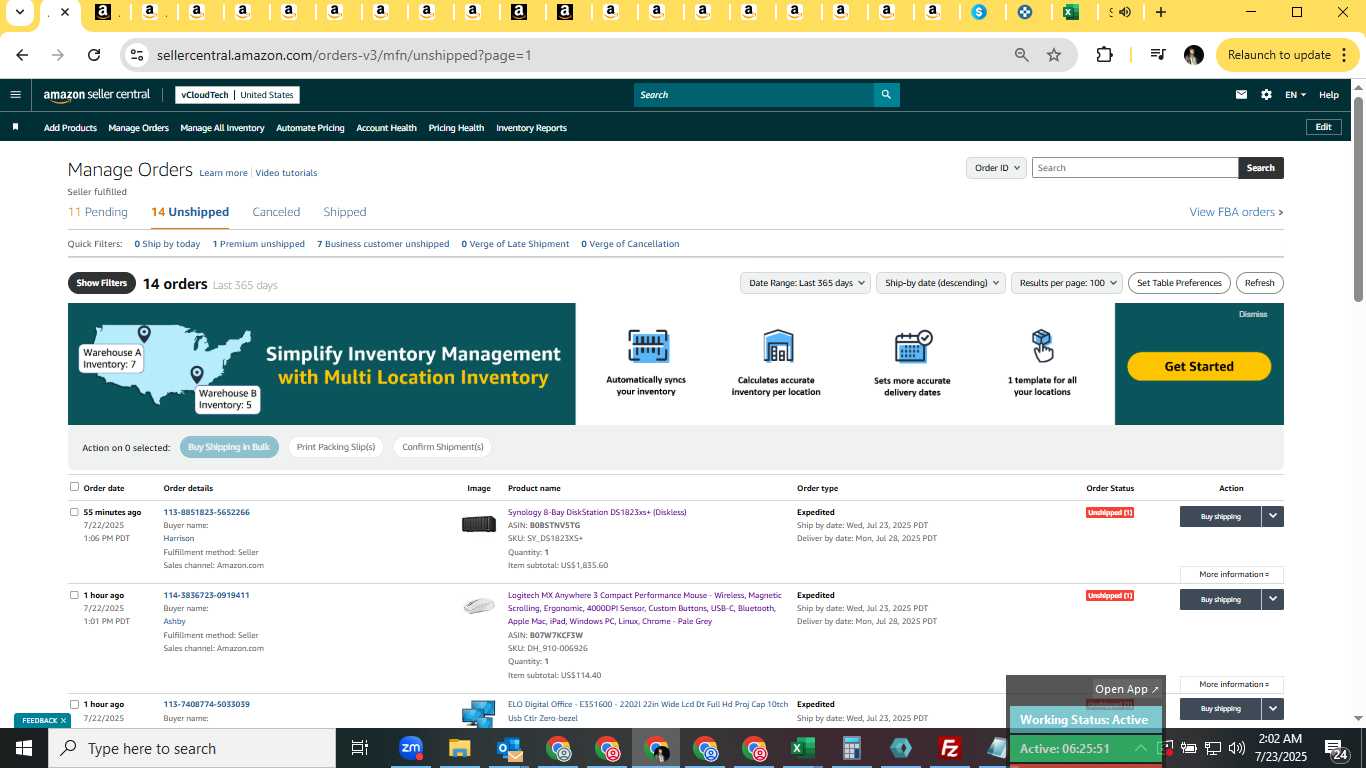
Task: Click Buy shipping for the Synology order
Action: point(1220,516)
